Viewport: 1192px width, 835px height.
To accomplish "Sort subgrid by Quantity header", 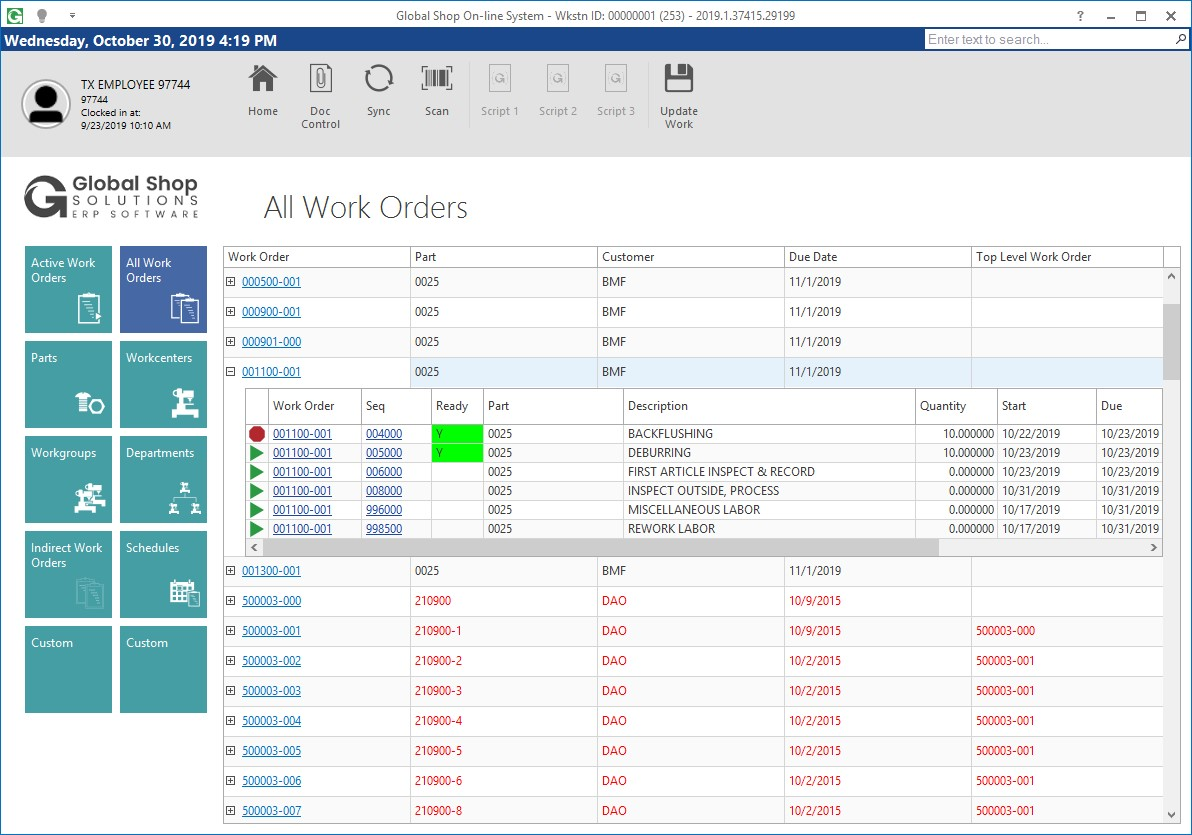I will pyautogui.click(x=956, y=406).
